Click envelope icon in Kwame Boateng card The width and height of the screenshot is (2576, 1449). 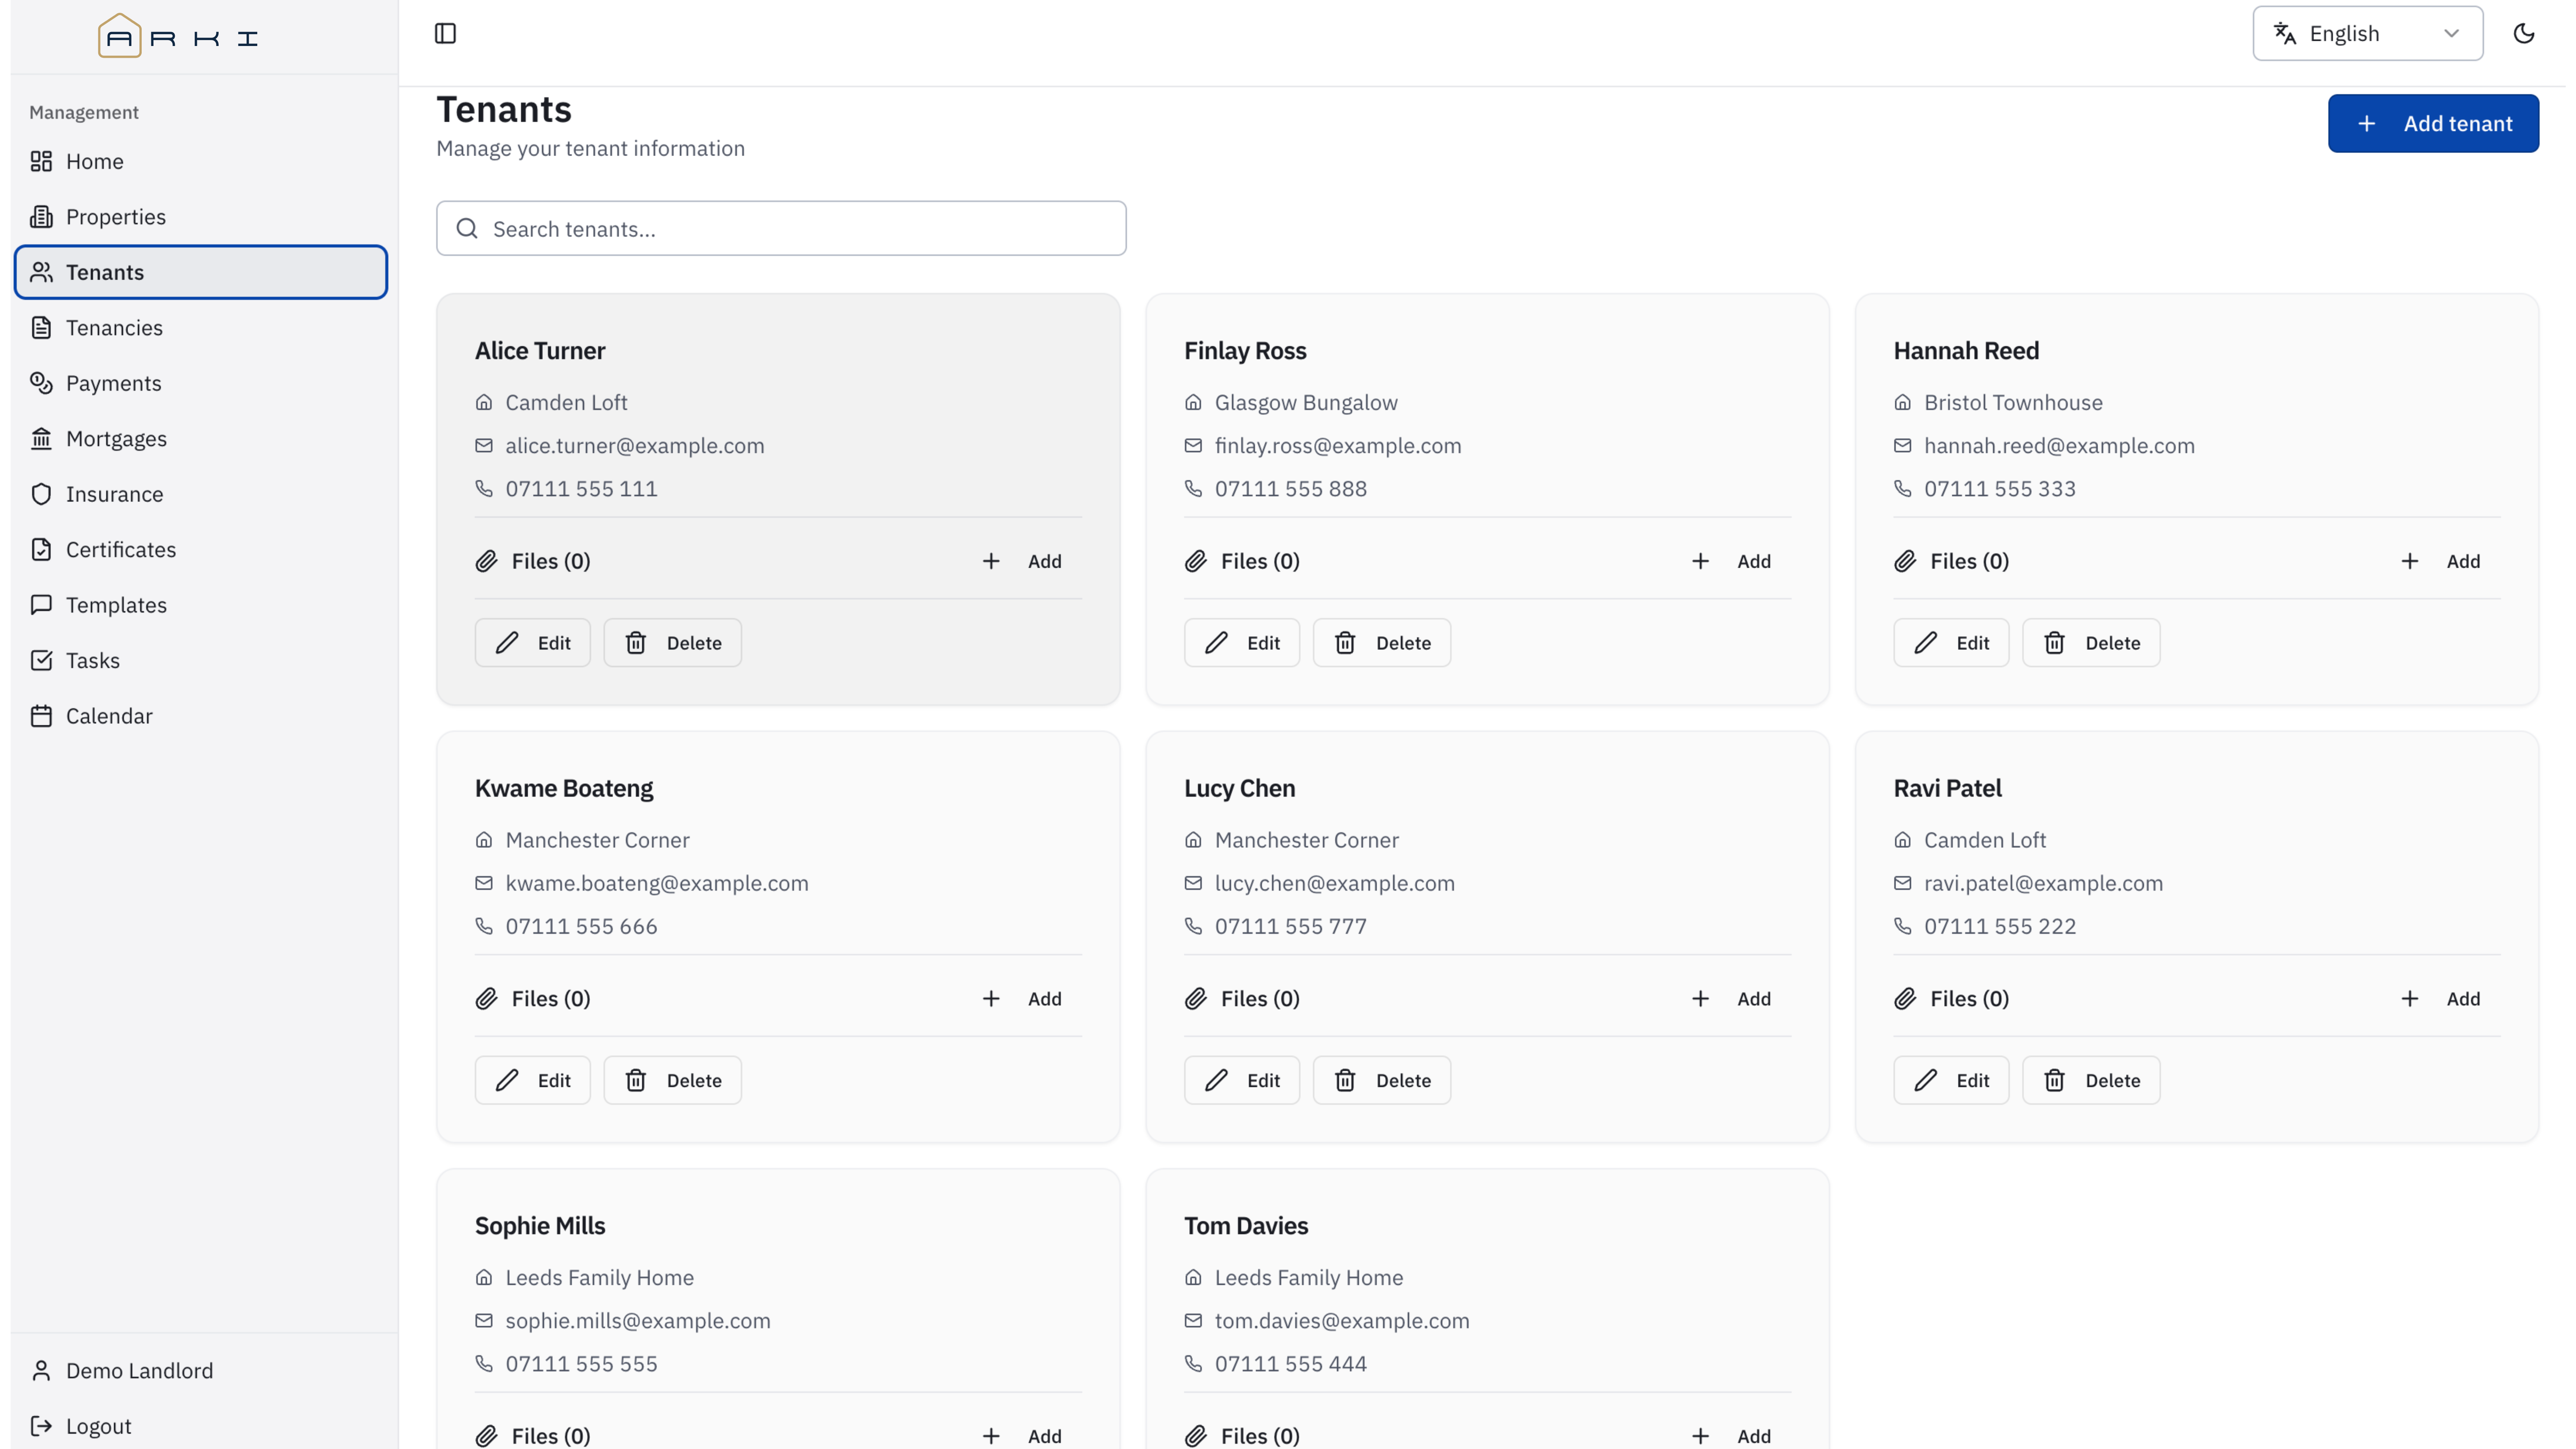pos(484,883)
